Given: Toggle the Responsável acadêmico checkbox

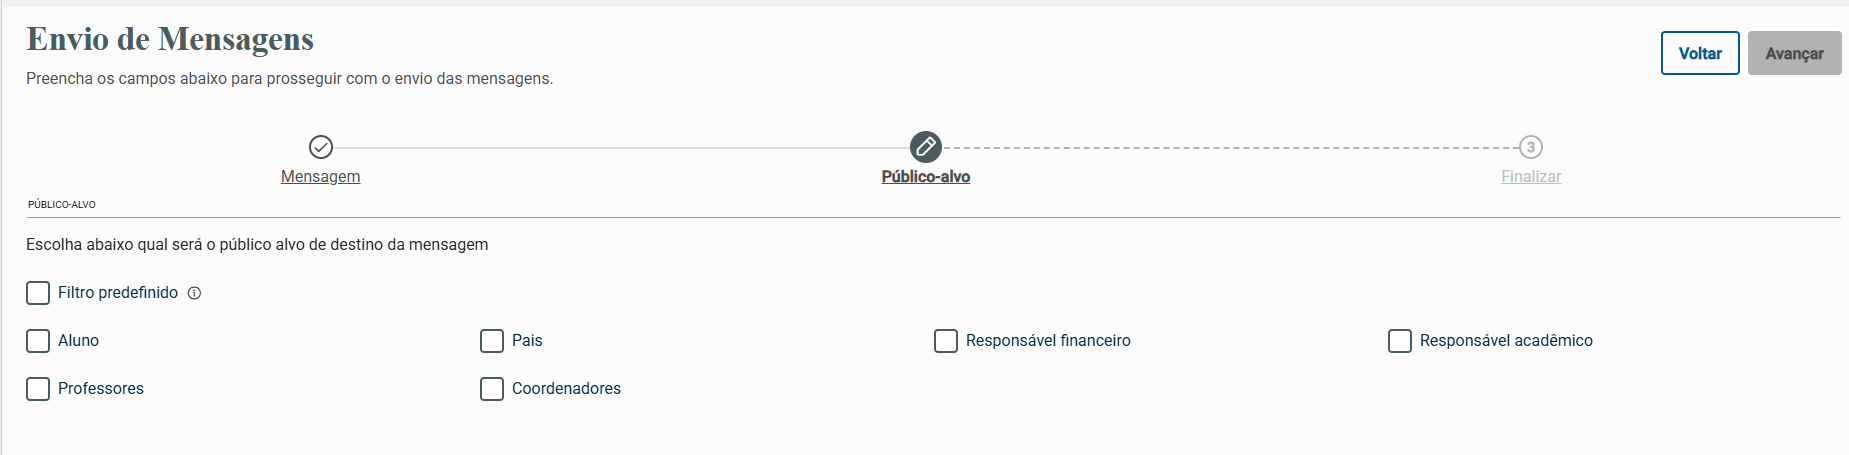Looking at the screenshot, I should [1400, 341].
